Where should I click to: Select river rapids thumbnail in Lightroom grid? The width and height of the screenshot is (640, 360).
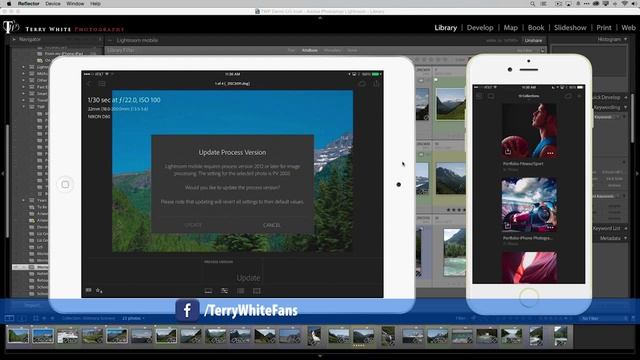tap(454, 252)
